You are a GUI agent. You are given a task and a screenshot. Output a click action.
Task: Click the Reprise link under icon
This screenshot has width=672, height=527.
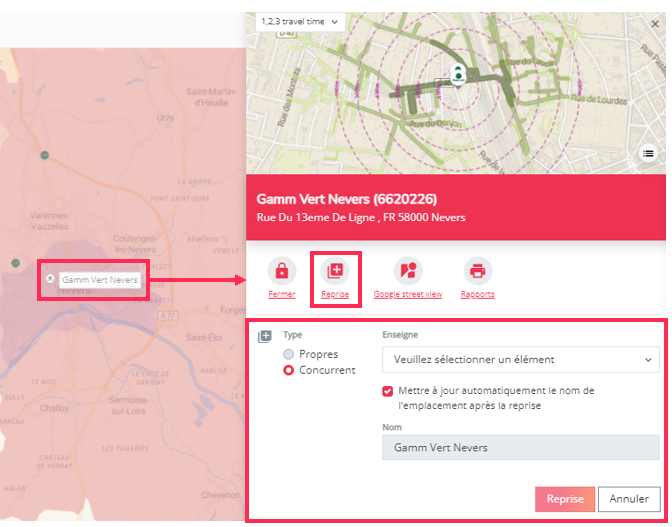[335, 294]
